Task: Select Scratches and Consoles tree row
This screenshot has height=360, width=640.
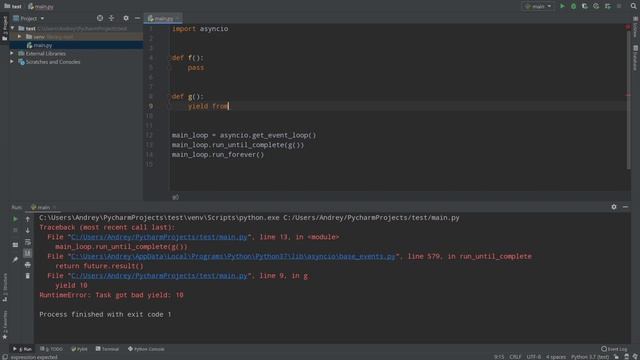Action: tap(76, 62)
